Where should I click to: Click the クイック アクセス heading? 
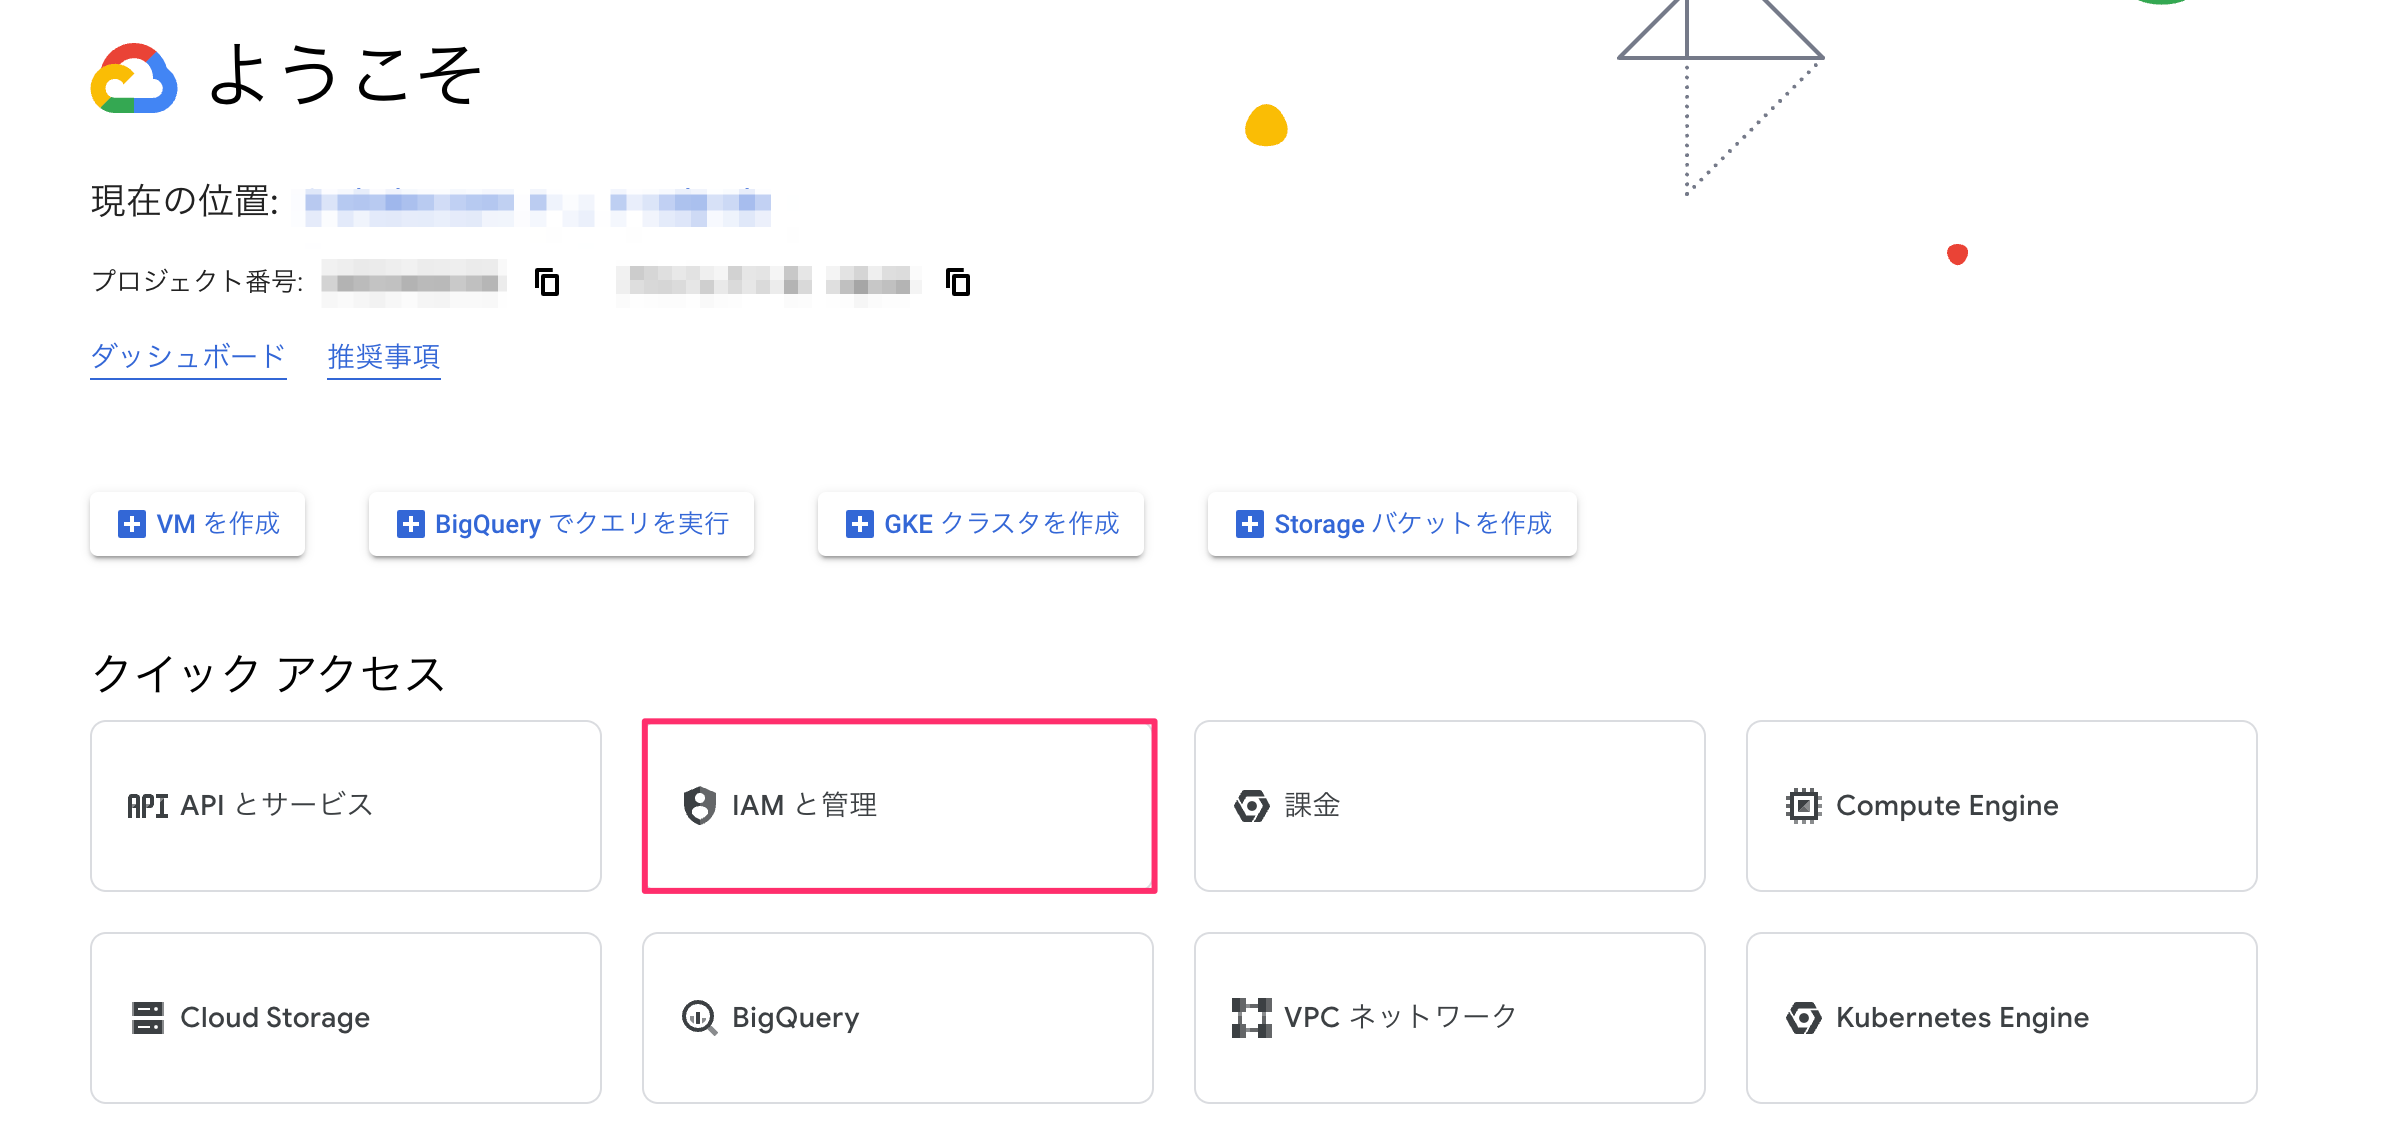pos(268,674)
